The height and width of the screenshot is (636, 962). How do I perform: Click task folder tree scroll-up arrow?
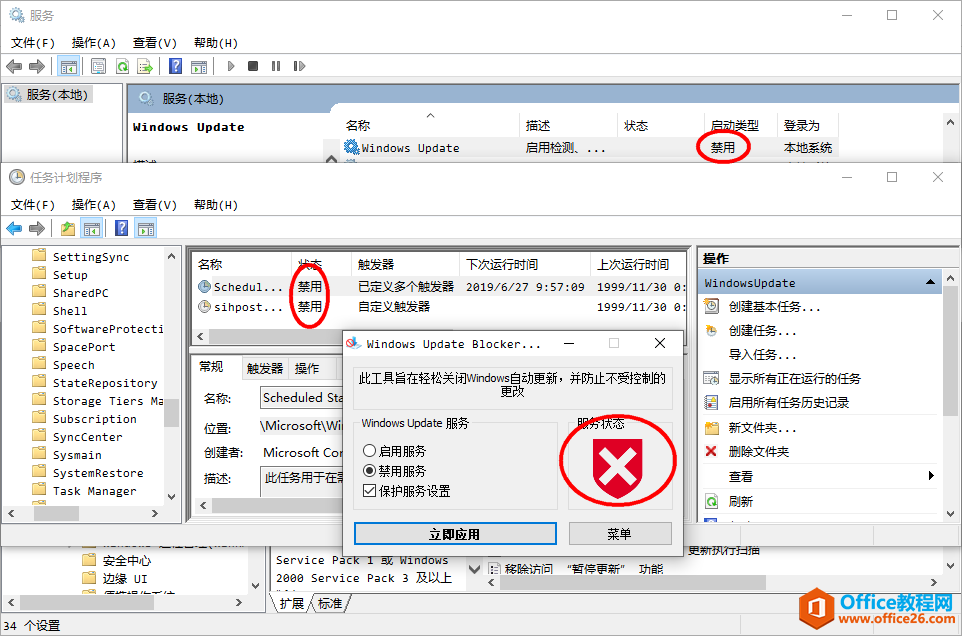pos(171,256)
